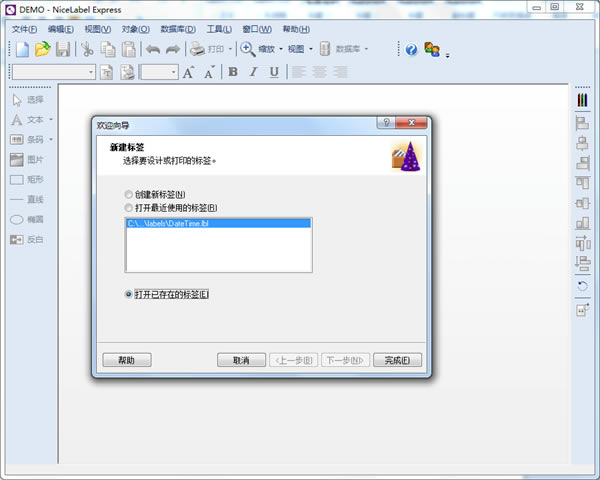The image size is (600, 480).
Task: Choose the Line (直线) tool
Action: point(27,199)
